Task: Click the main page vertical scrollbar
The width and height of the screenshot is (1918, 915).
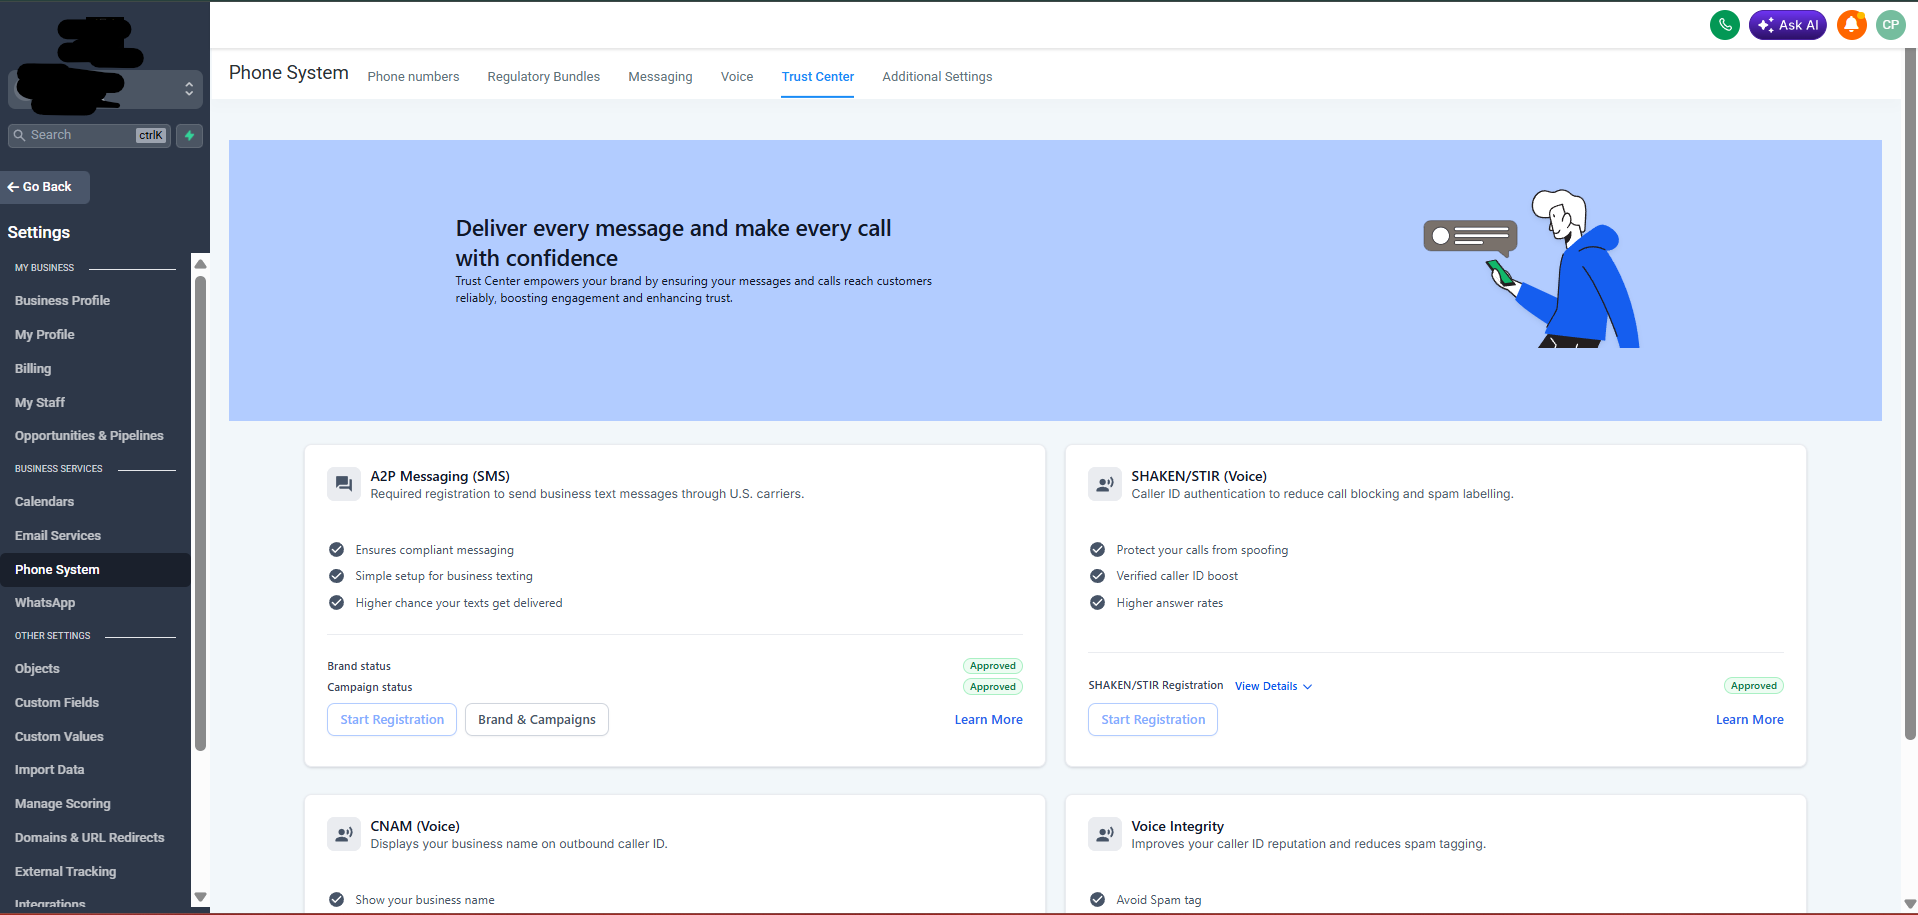Action: 1910,400
